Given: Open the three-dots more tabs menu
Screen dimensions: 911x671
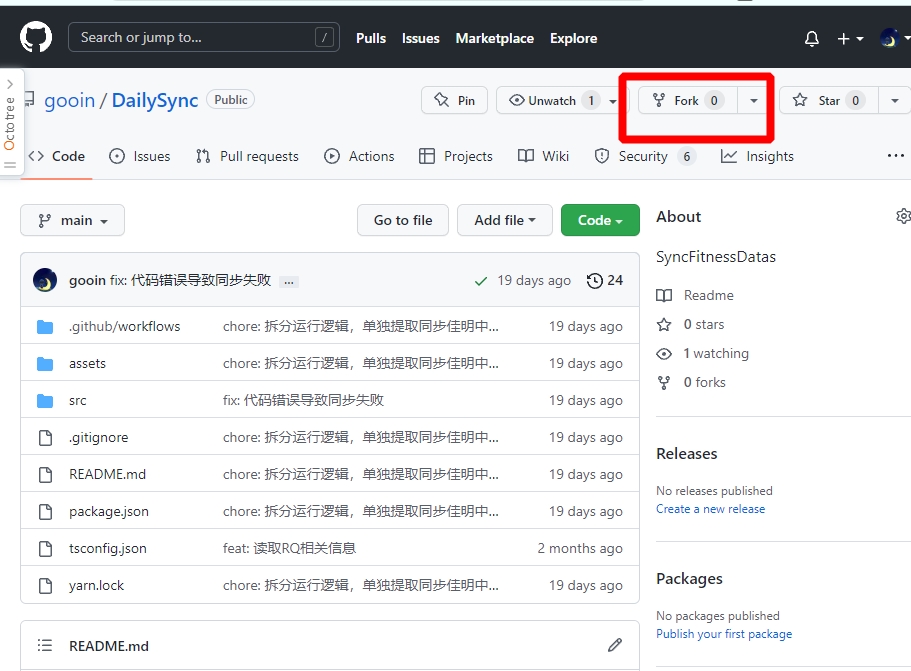Looking at the screenshot, I should tap(895, 156).
